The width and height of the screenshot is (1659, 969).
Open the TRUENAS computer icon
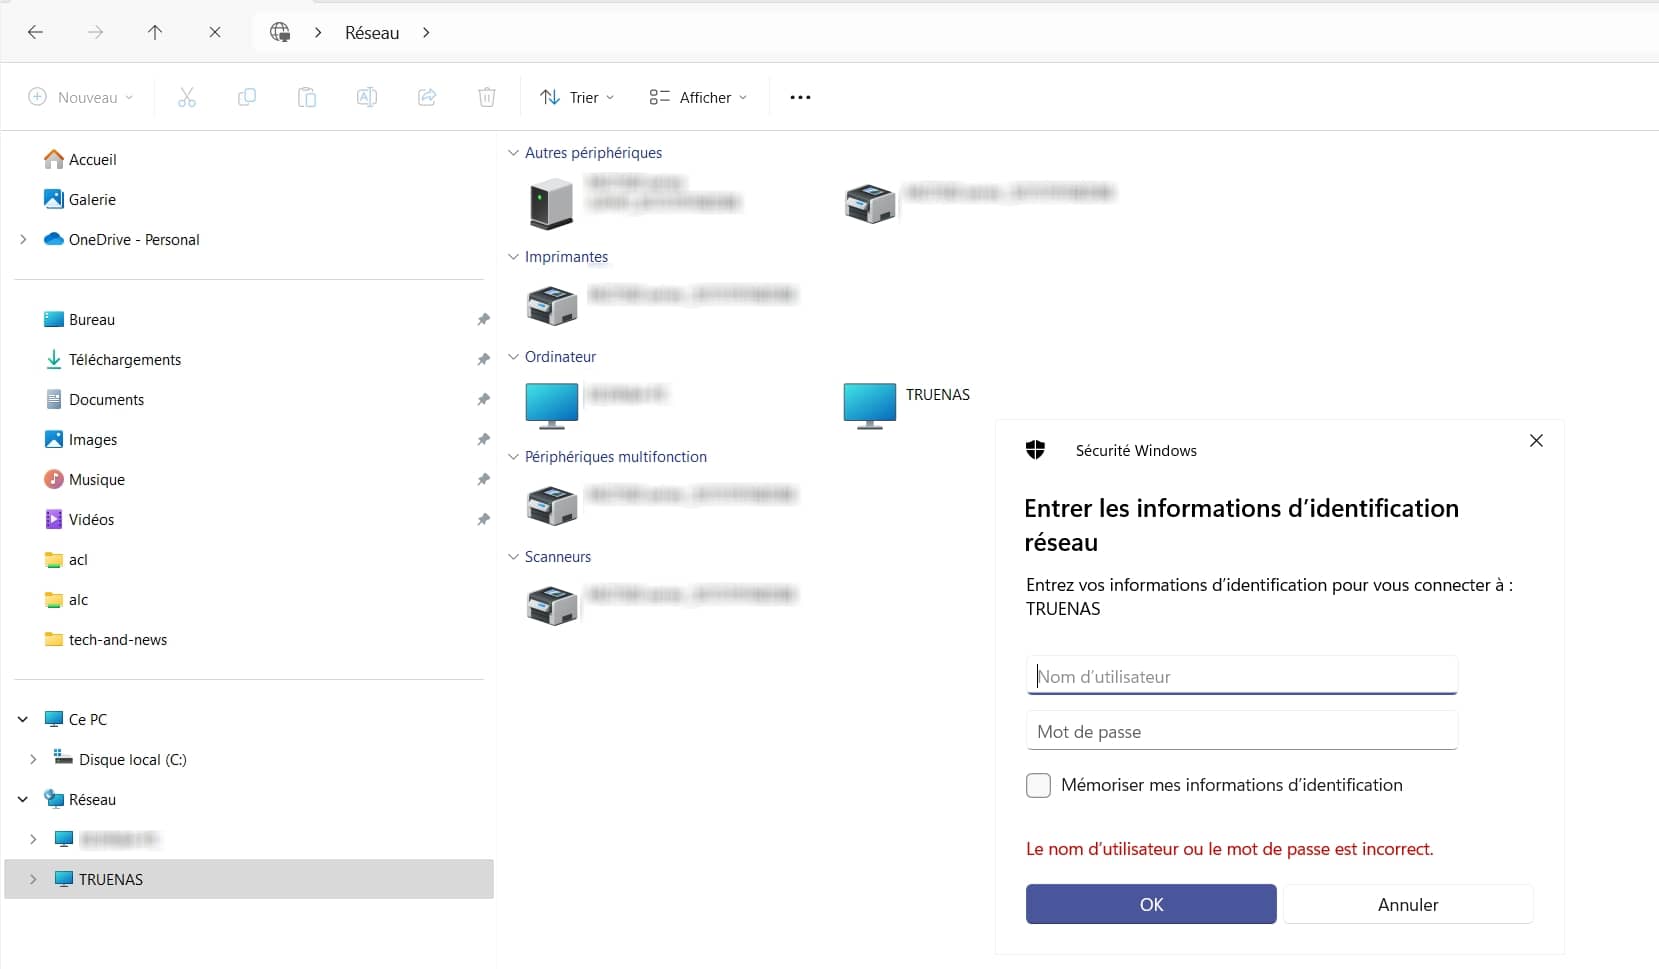(x=869, y=404)
